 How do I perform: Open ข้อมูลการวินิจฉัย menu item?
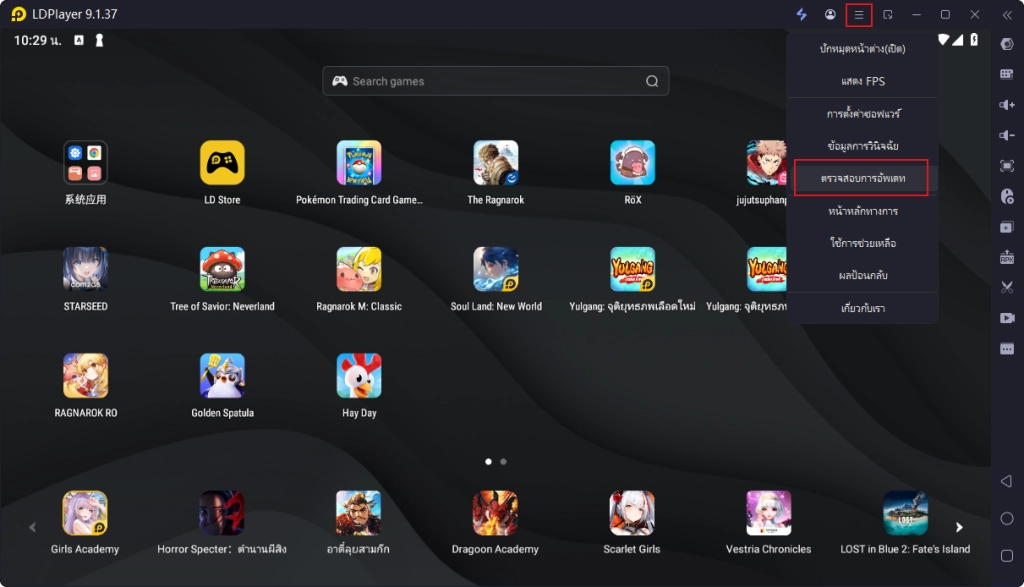tap(863, 146)
